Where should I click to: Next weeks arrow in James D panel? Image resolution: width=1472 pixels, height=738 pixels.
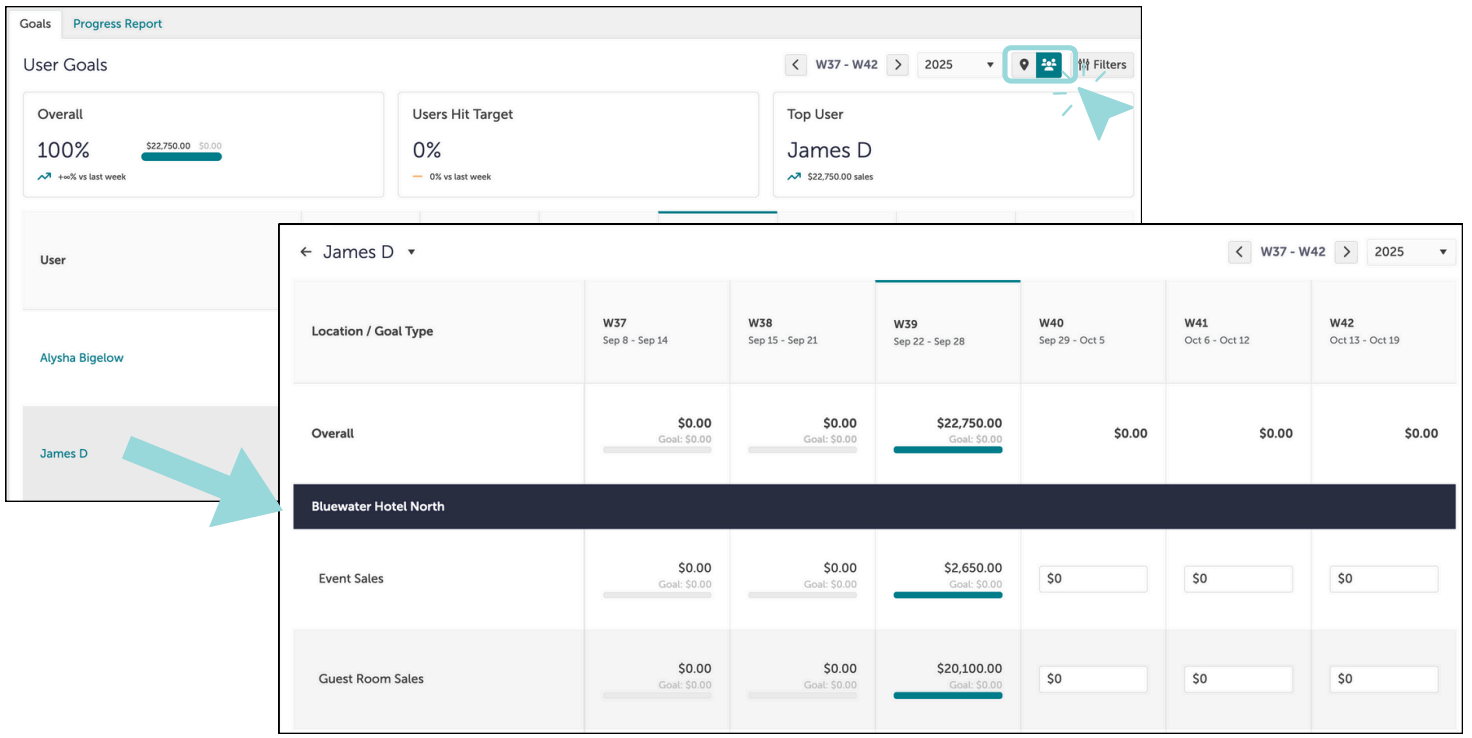pyautogui.click(x=1347, y=252)
